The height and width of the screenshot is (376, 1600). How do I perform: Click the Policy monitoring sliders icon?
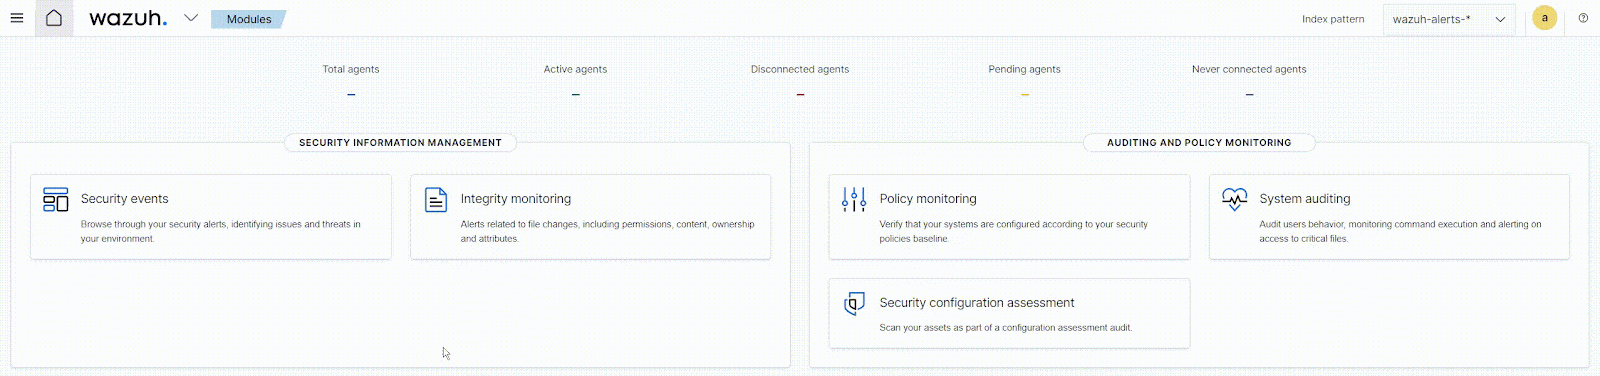pyautogui.click(x=854, y=200)
